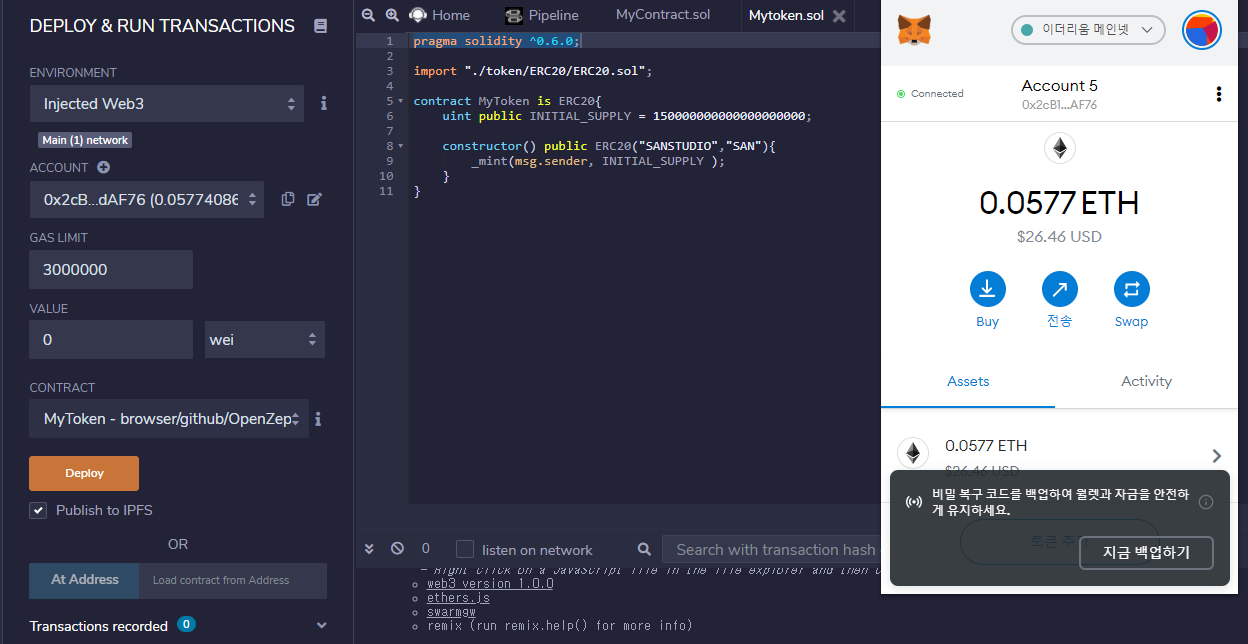Click the Value input field
The image size is (1248, 644).
(111, 339)
